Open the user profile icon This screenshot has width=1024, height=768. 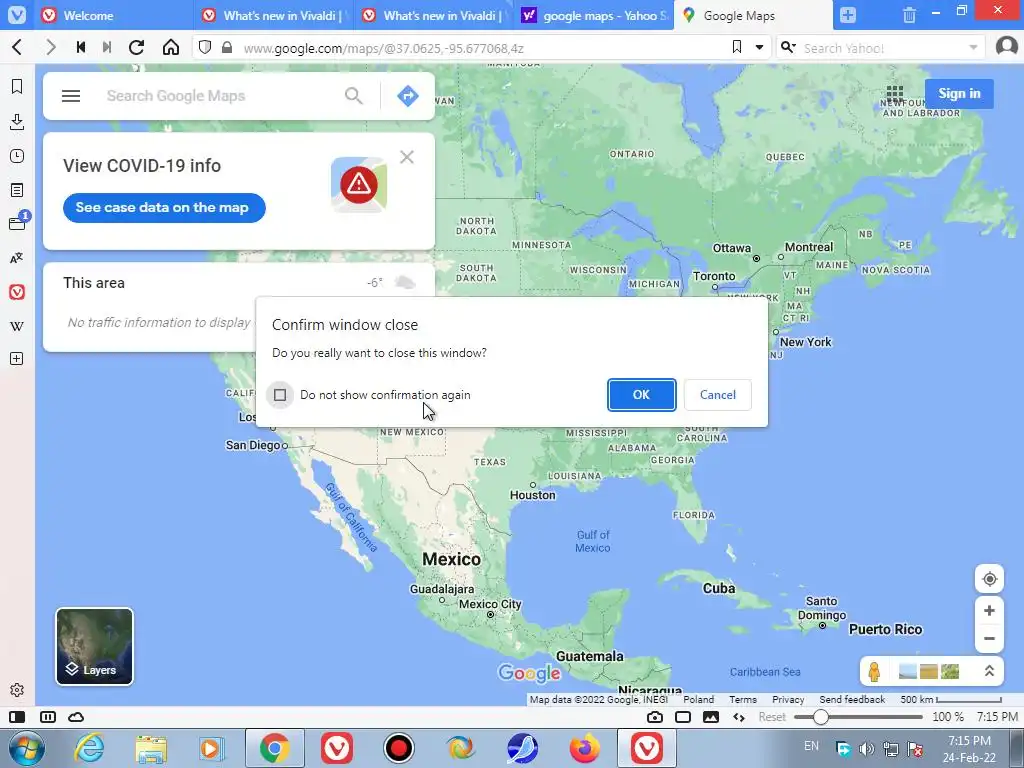tap(1006, 47)
